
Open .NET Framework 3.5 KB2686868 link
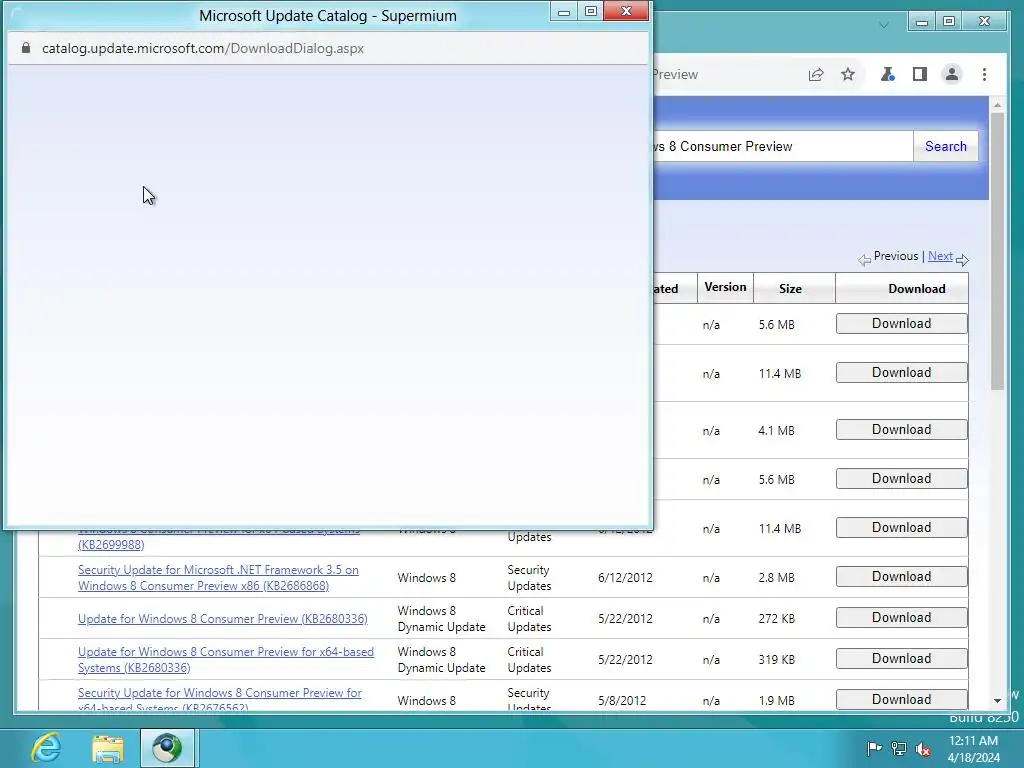click(218, 578)
